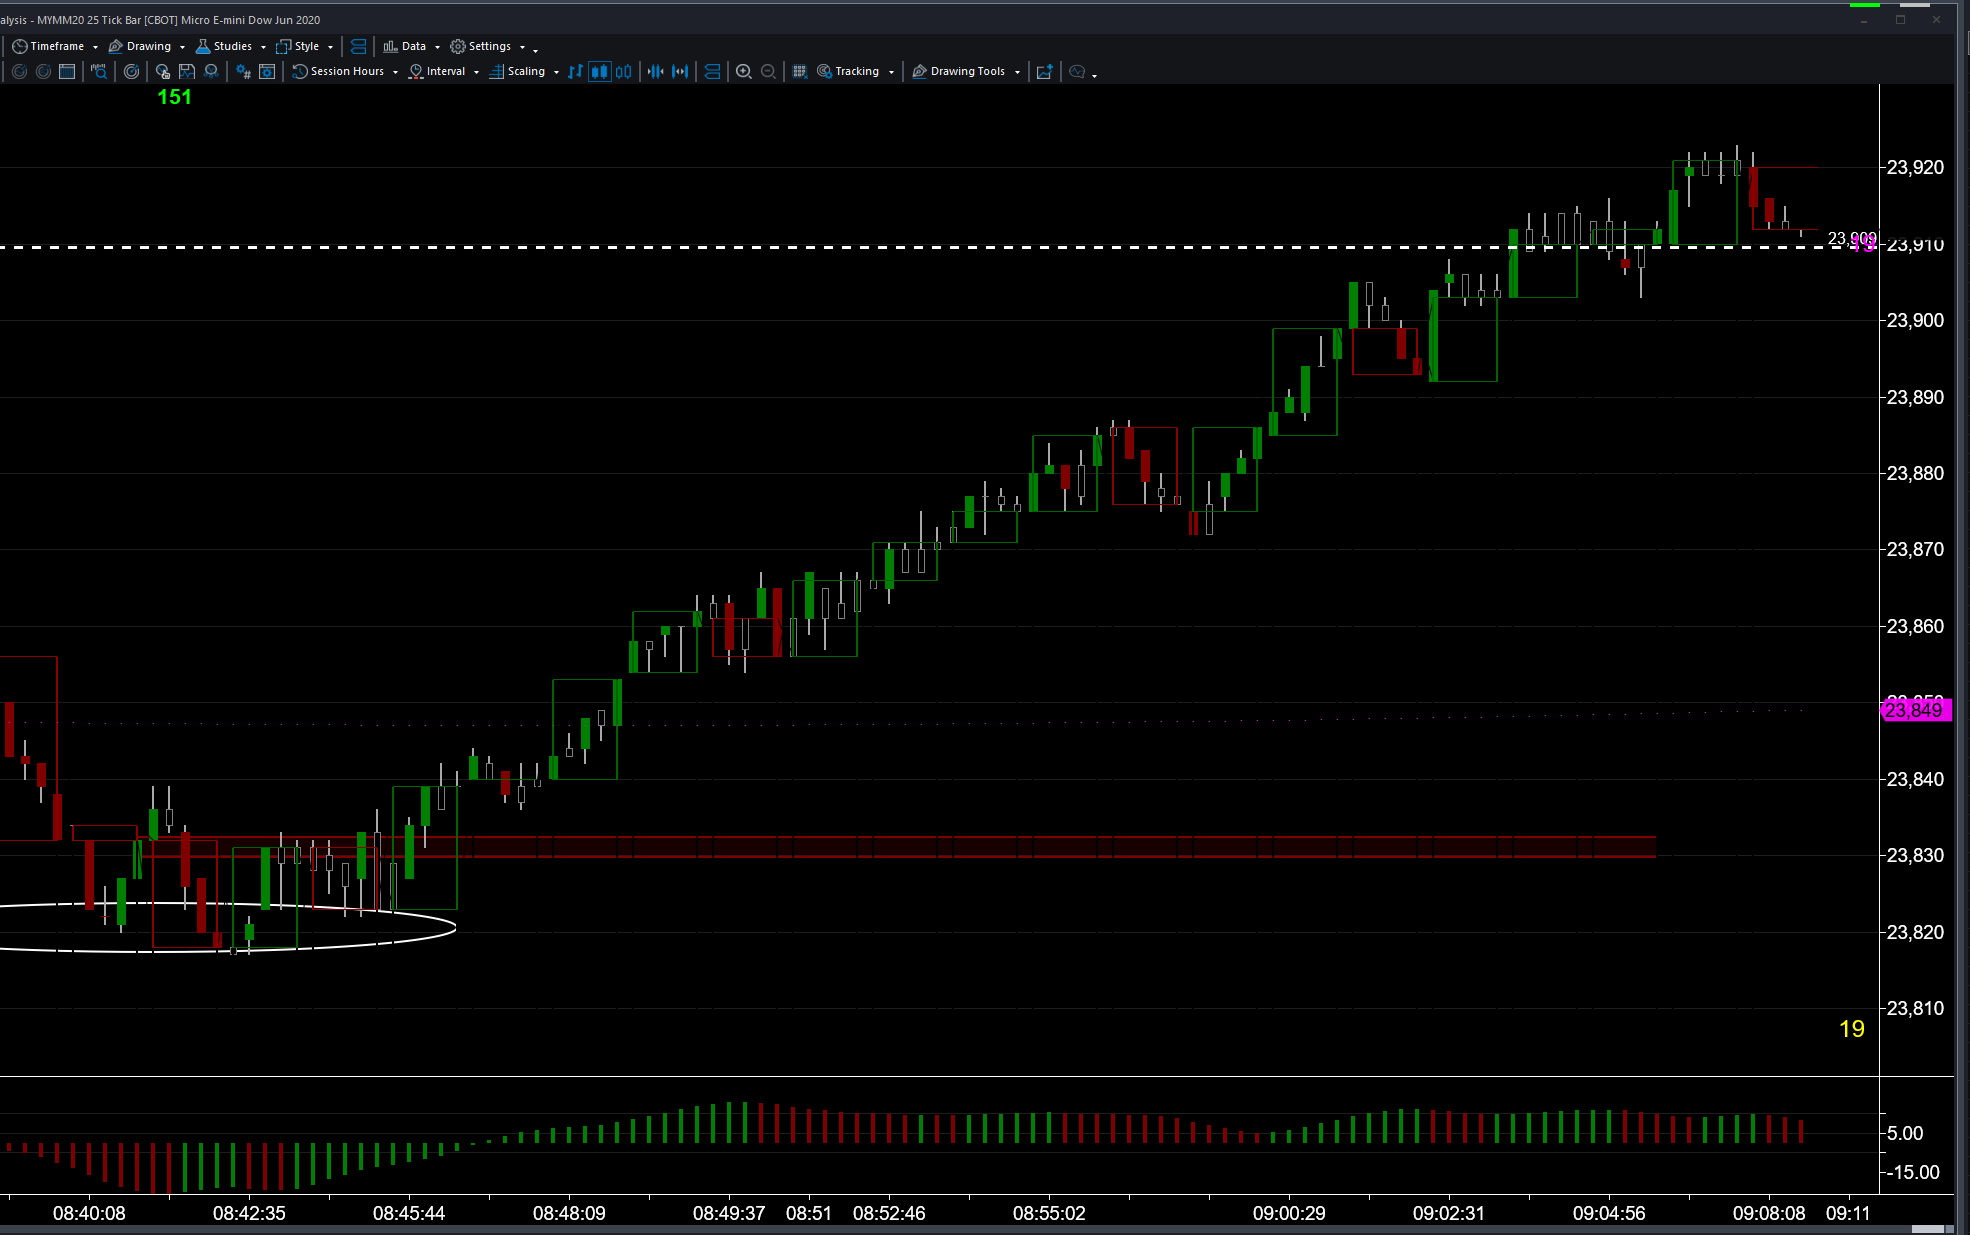Click the magenta 23,849 price marker
The image size is (1970, 1235).
(1914, 710)
